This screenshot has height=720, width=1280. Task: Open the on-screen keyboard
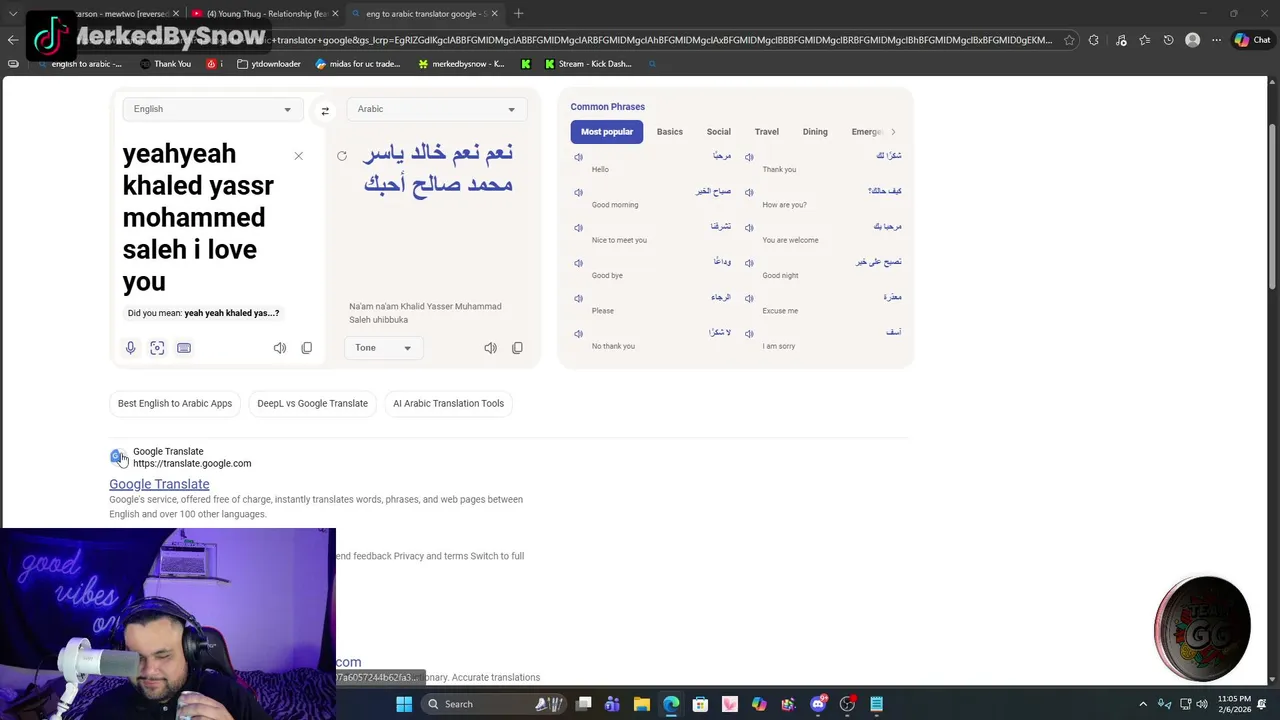[x=184, y=348]
